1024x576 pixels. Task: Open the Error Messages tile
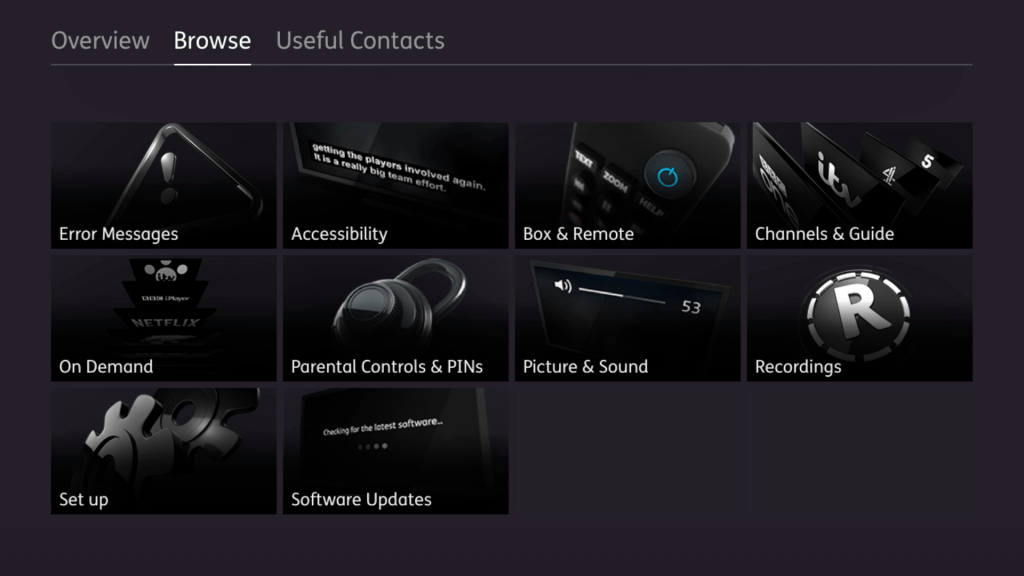coord(163,185)
